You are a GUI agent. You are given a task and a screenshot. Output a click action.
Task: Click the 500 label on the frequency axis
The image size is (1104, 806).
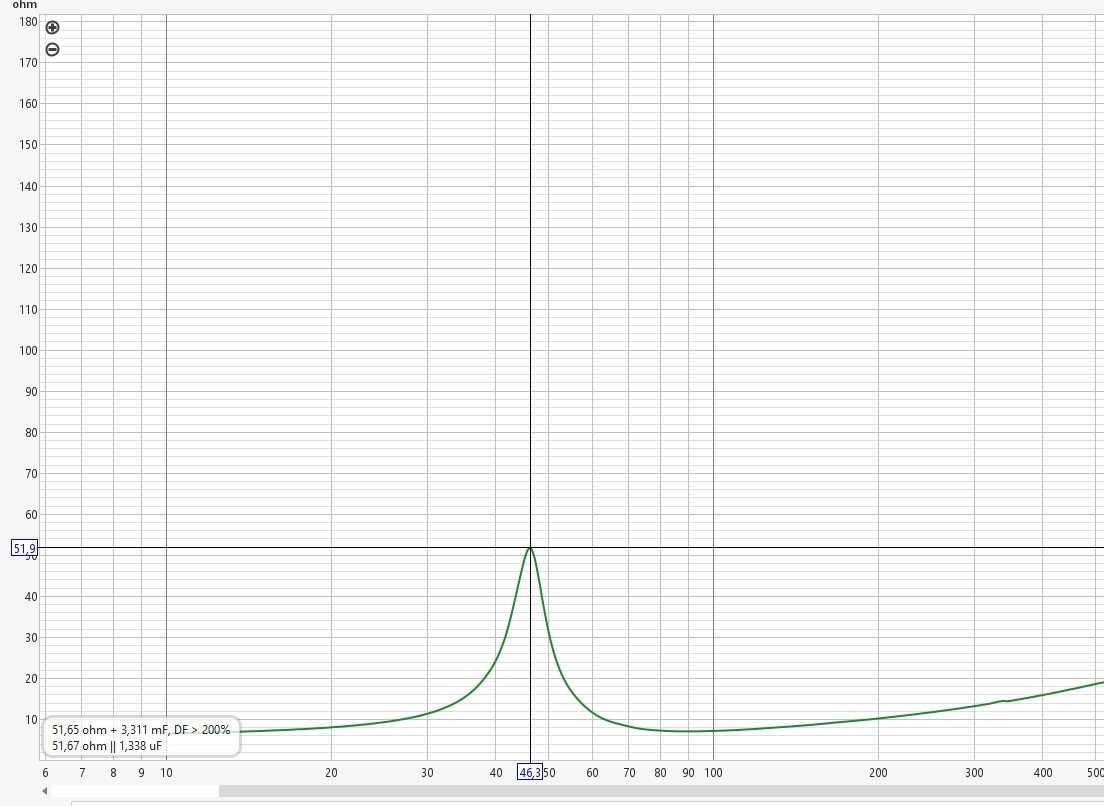pos(1094,772)
